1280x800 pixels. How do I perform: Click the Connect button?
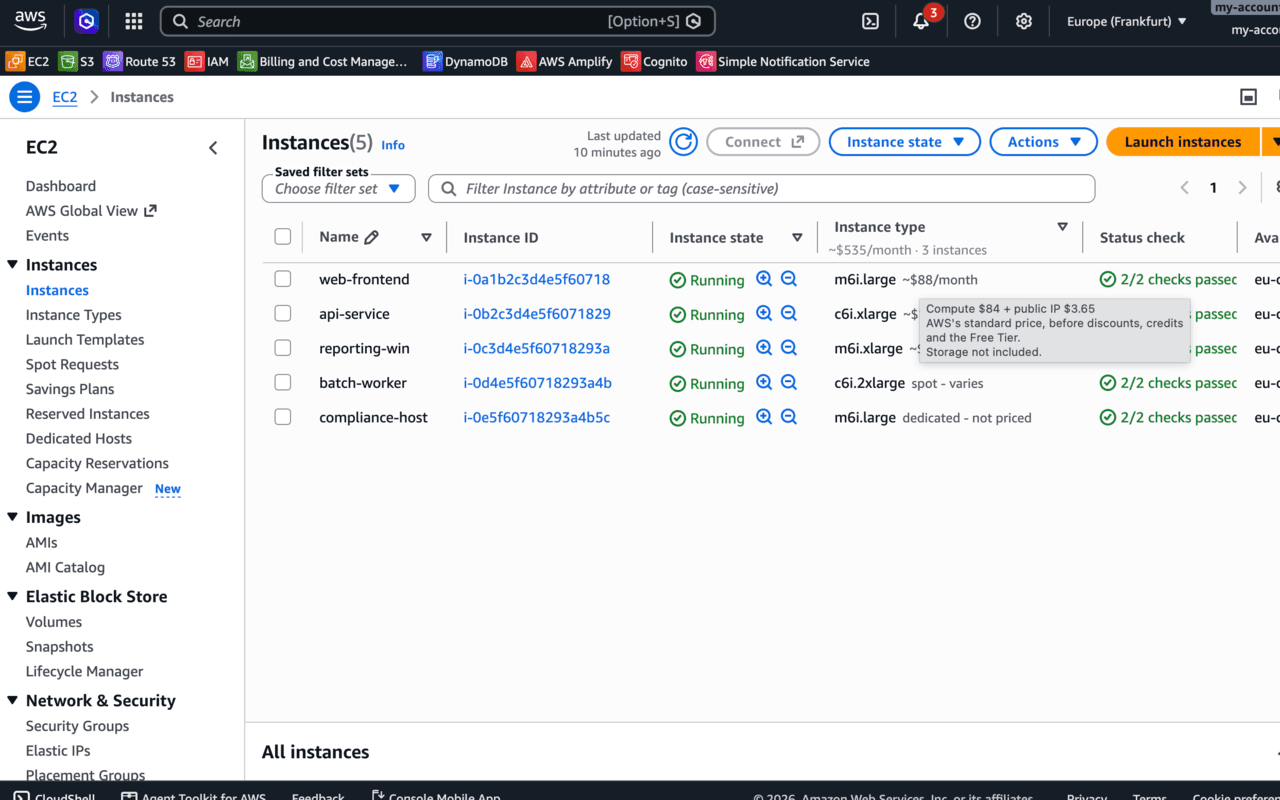coord(763,142)
